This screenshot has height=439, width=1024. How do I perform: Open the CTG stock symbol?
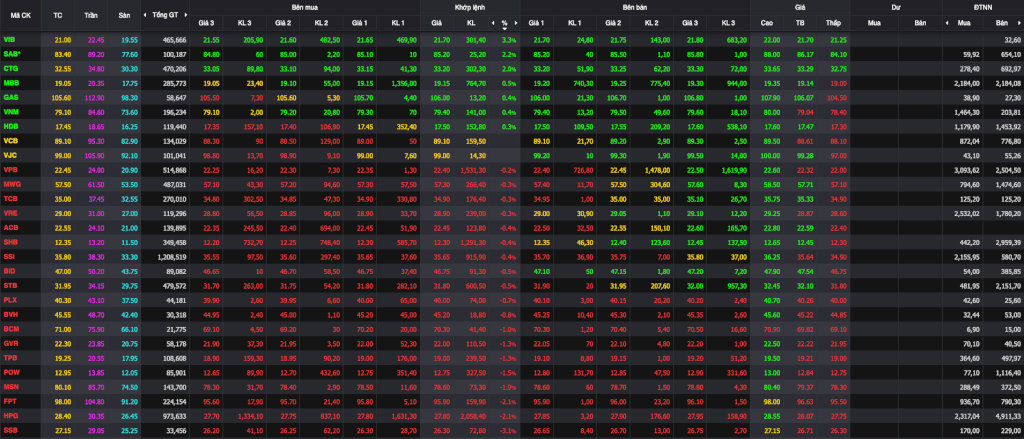click(10, 67)
